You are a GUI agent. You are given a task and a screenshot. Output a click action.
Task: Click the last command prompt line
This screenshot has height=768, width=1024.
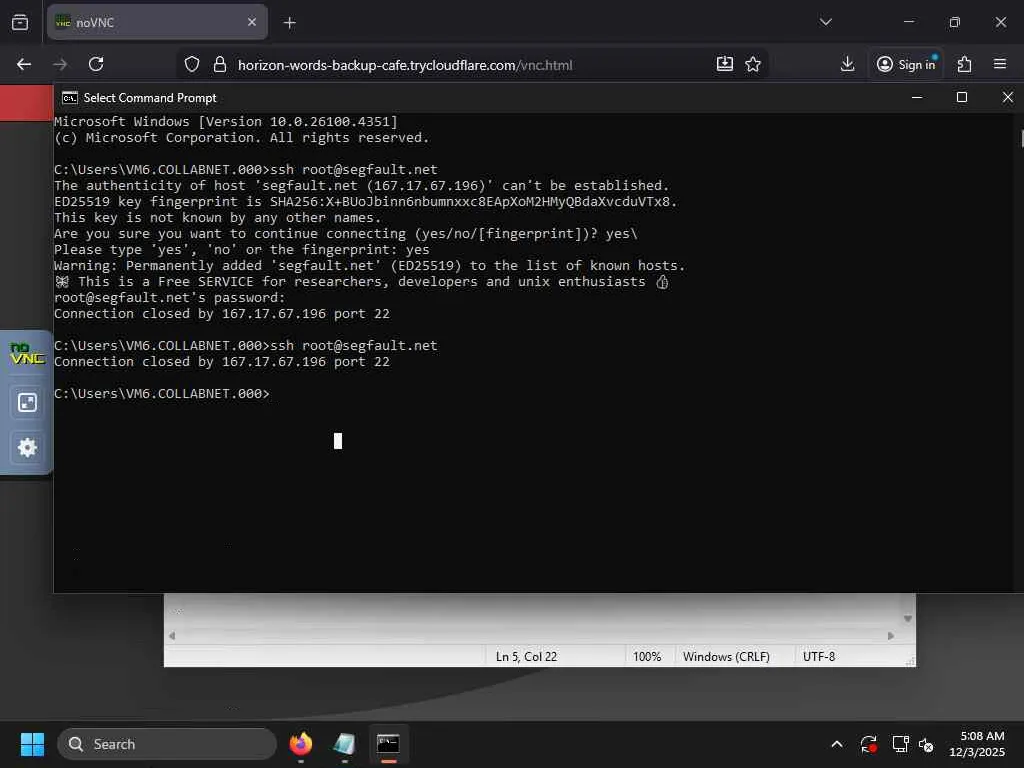click(x=162, y=394)
